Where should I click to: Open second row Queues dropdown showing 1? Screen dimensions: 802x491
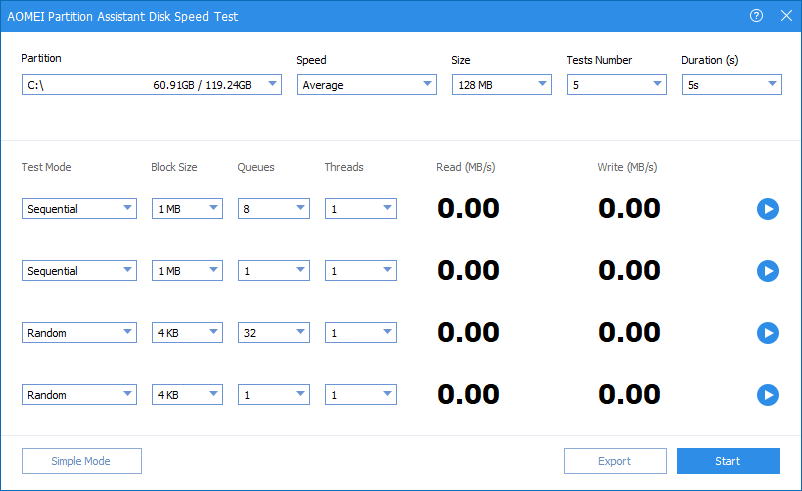pos(274,271)
